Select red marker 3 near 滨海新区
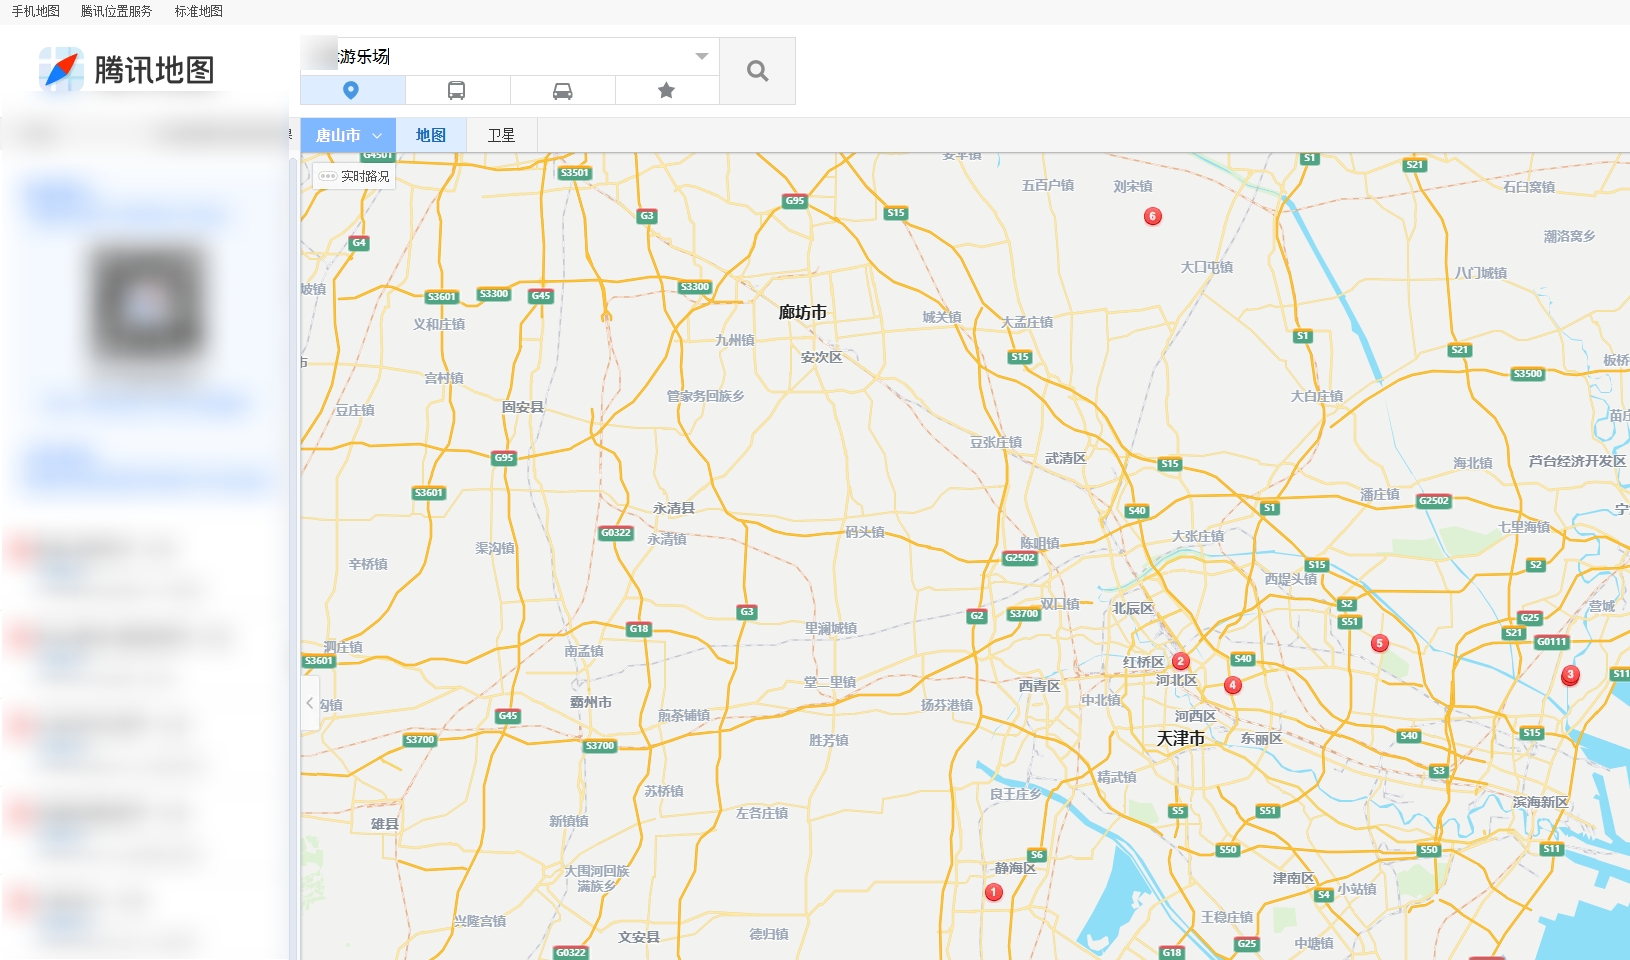This screenshot has height=960, width=1630. (1570, 675)
